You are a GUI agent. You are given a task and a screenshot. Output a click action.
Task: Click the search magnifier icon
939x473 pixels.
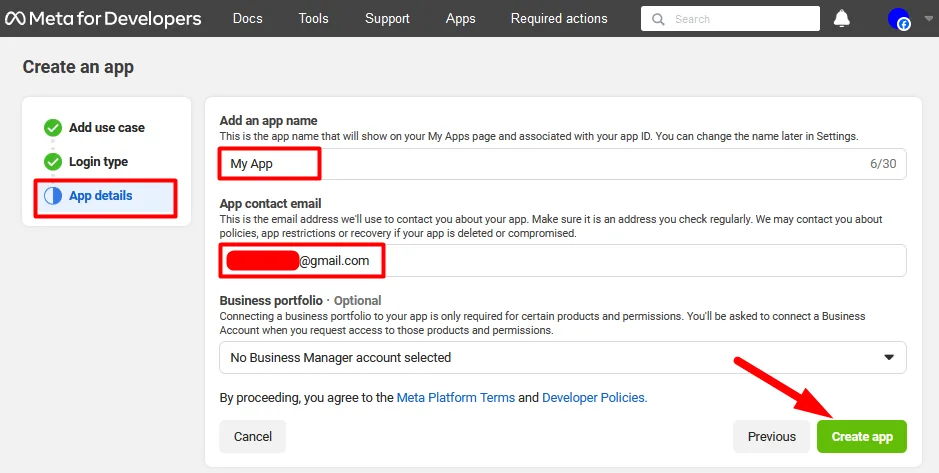658,19
